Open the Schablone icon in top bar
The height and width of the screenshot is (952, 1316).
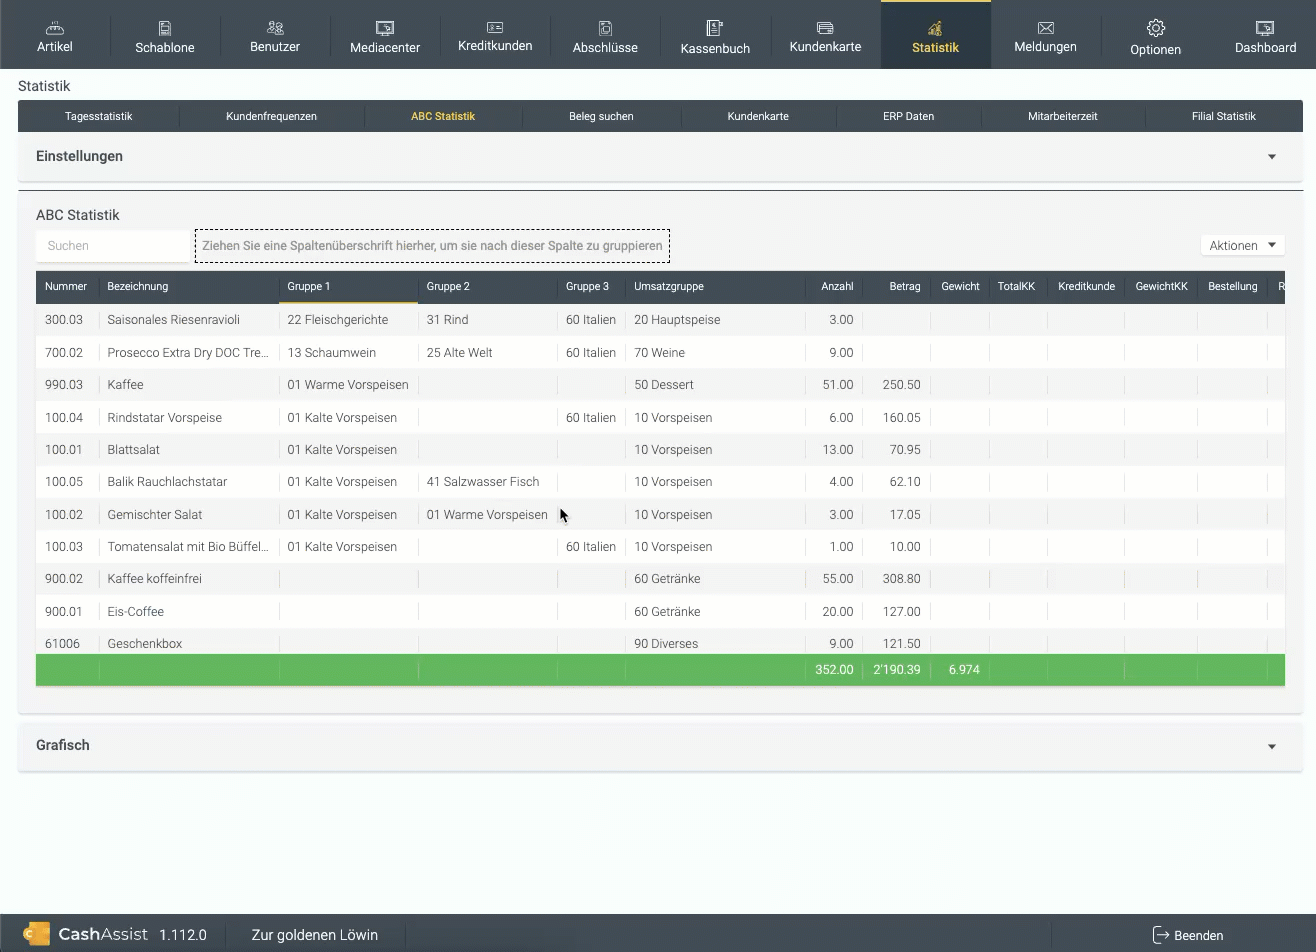tap(165, 28)
